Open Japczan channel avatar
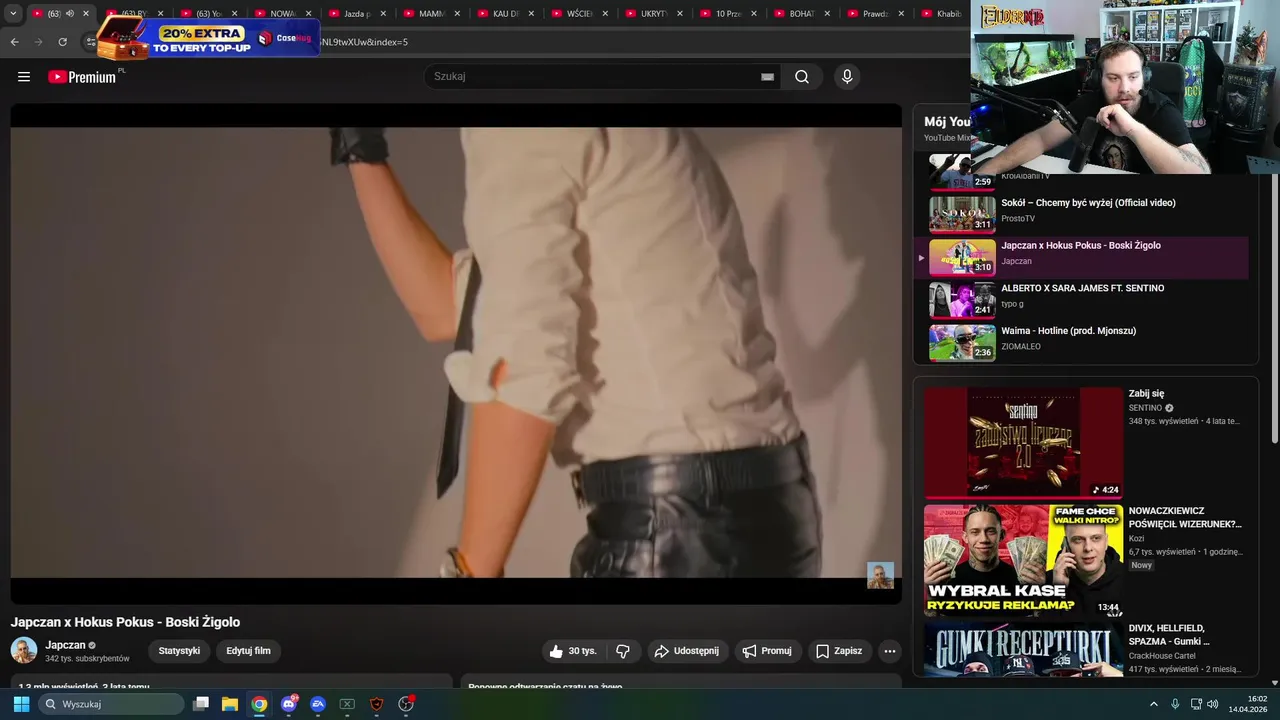Viewport: 1280px width, 720px height. tap(24, 650)
